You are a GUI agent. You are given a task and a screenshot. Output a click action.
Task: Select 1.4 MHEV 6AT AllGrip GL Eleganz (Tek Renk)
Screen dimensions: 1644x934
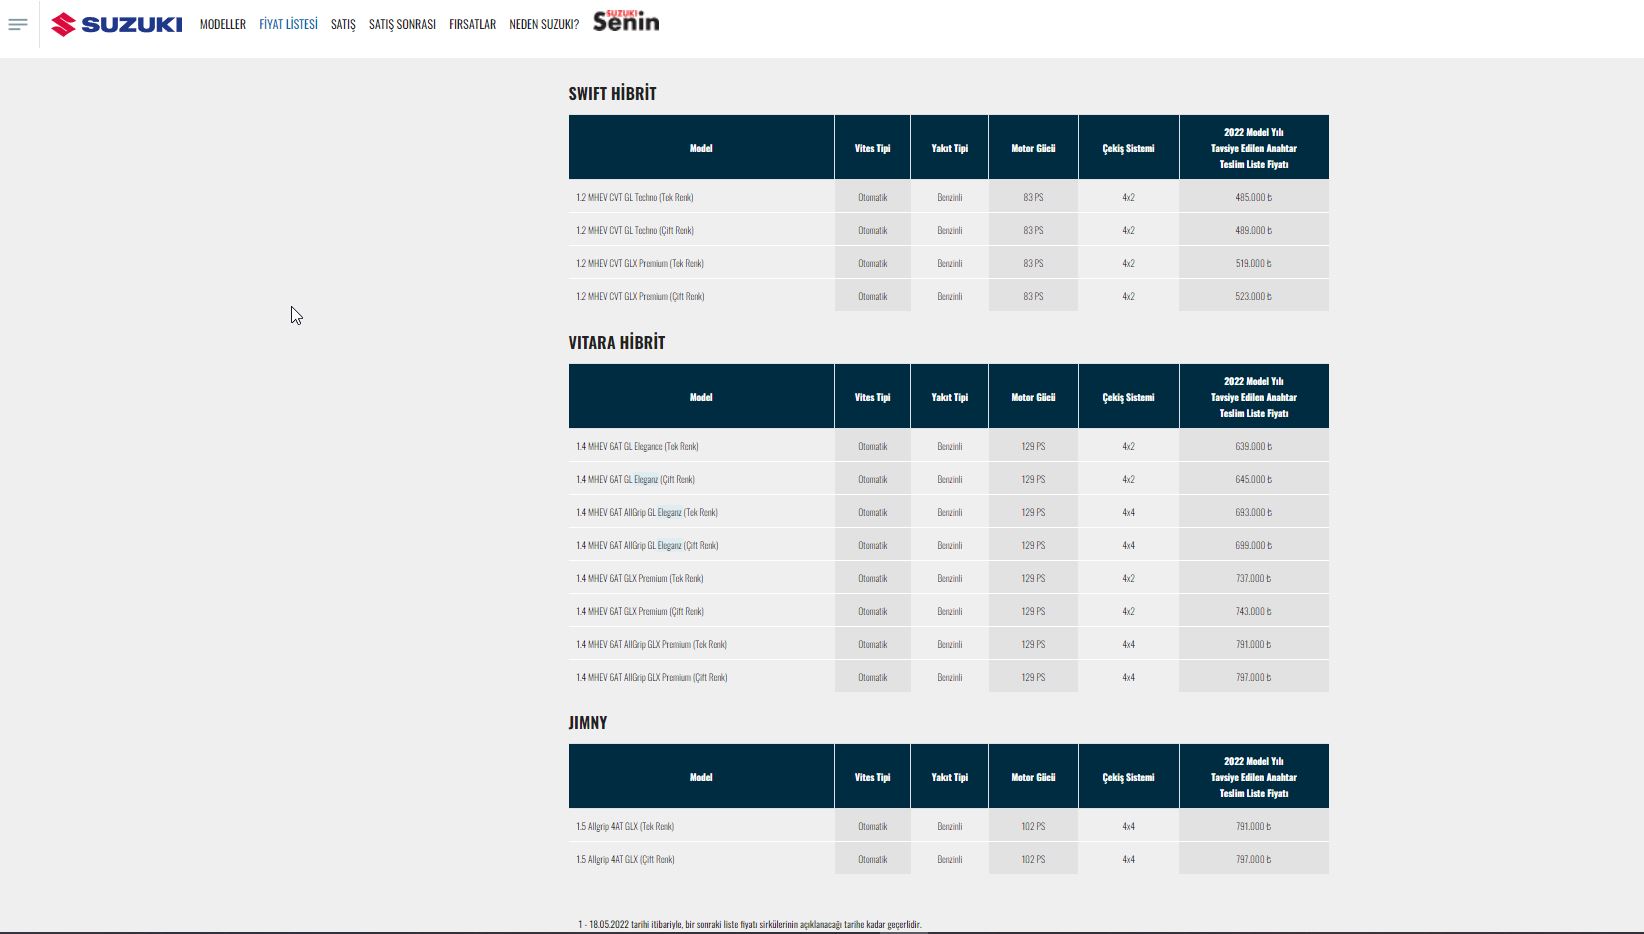point(949,512)
